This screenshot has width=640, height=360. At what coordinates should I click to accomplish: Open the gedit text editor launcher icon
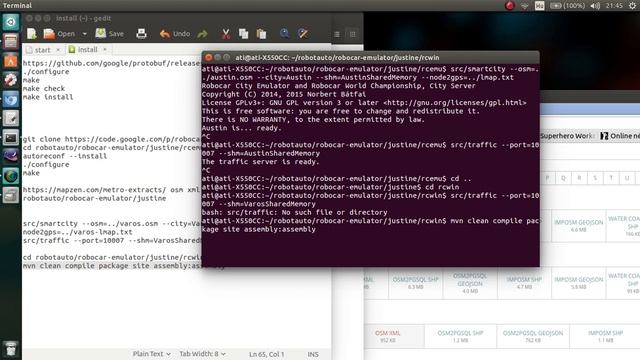point(11,119)
